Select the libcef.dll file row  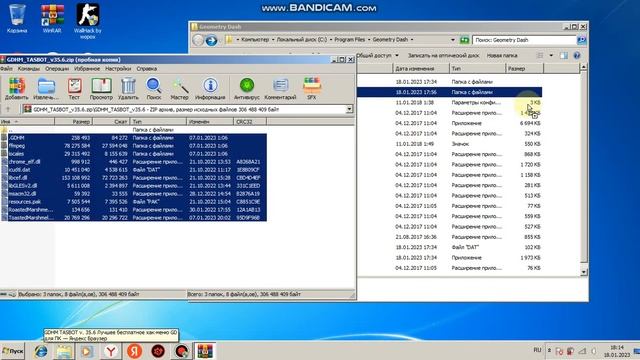point(133,178)
